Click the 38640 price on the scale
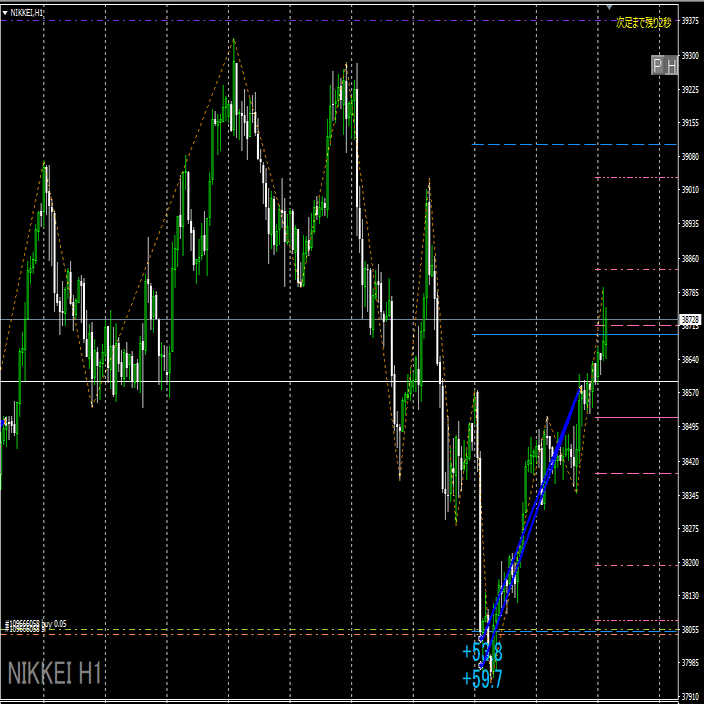Screen dimensions: 704x704 click(x=691, y=359)
